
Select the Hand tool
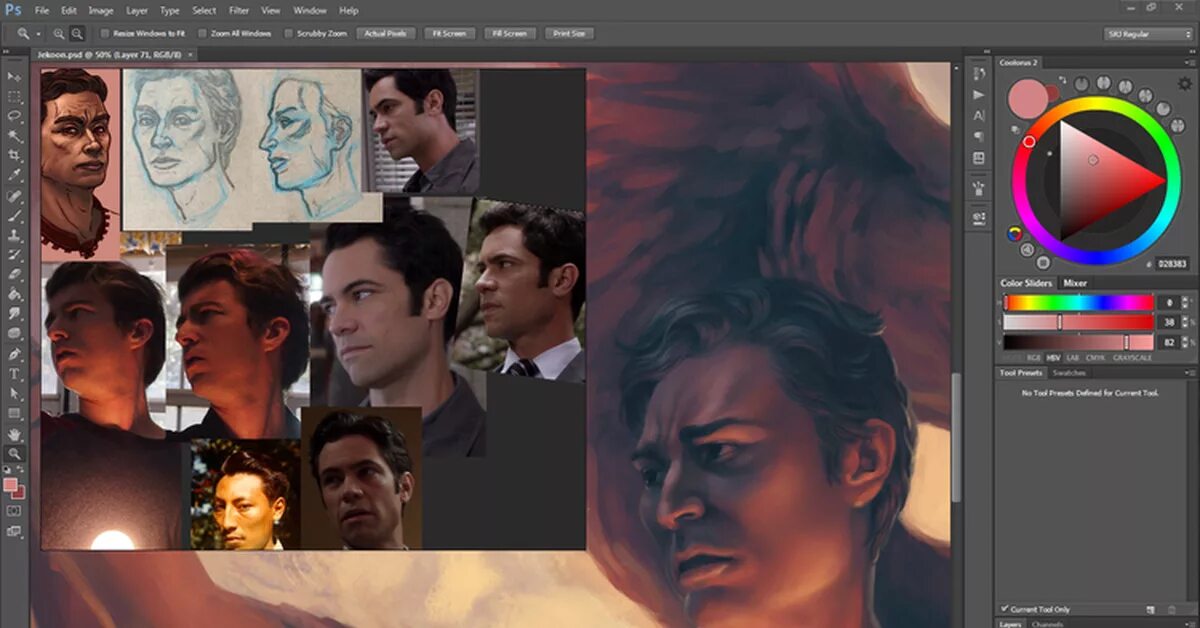[x=14, y=434]
